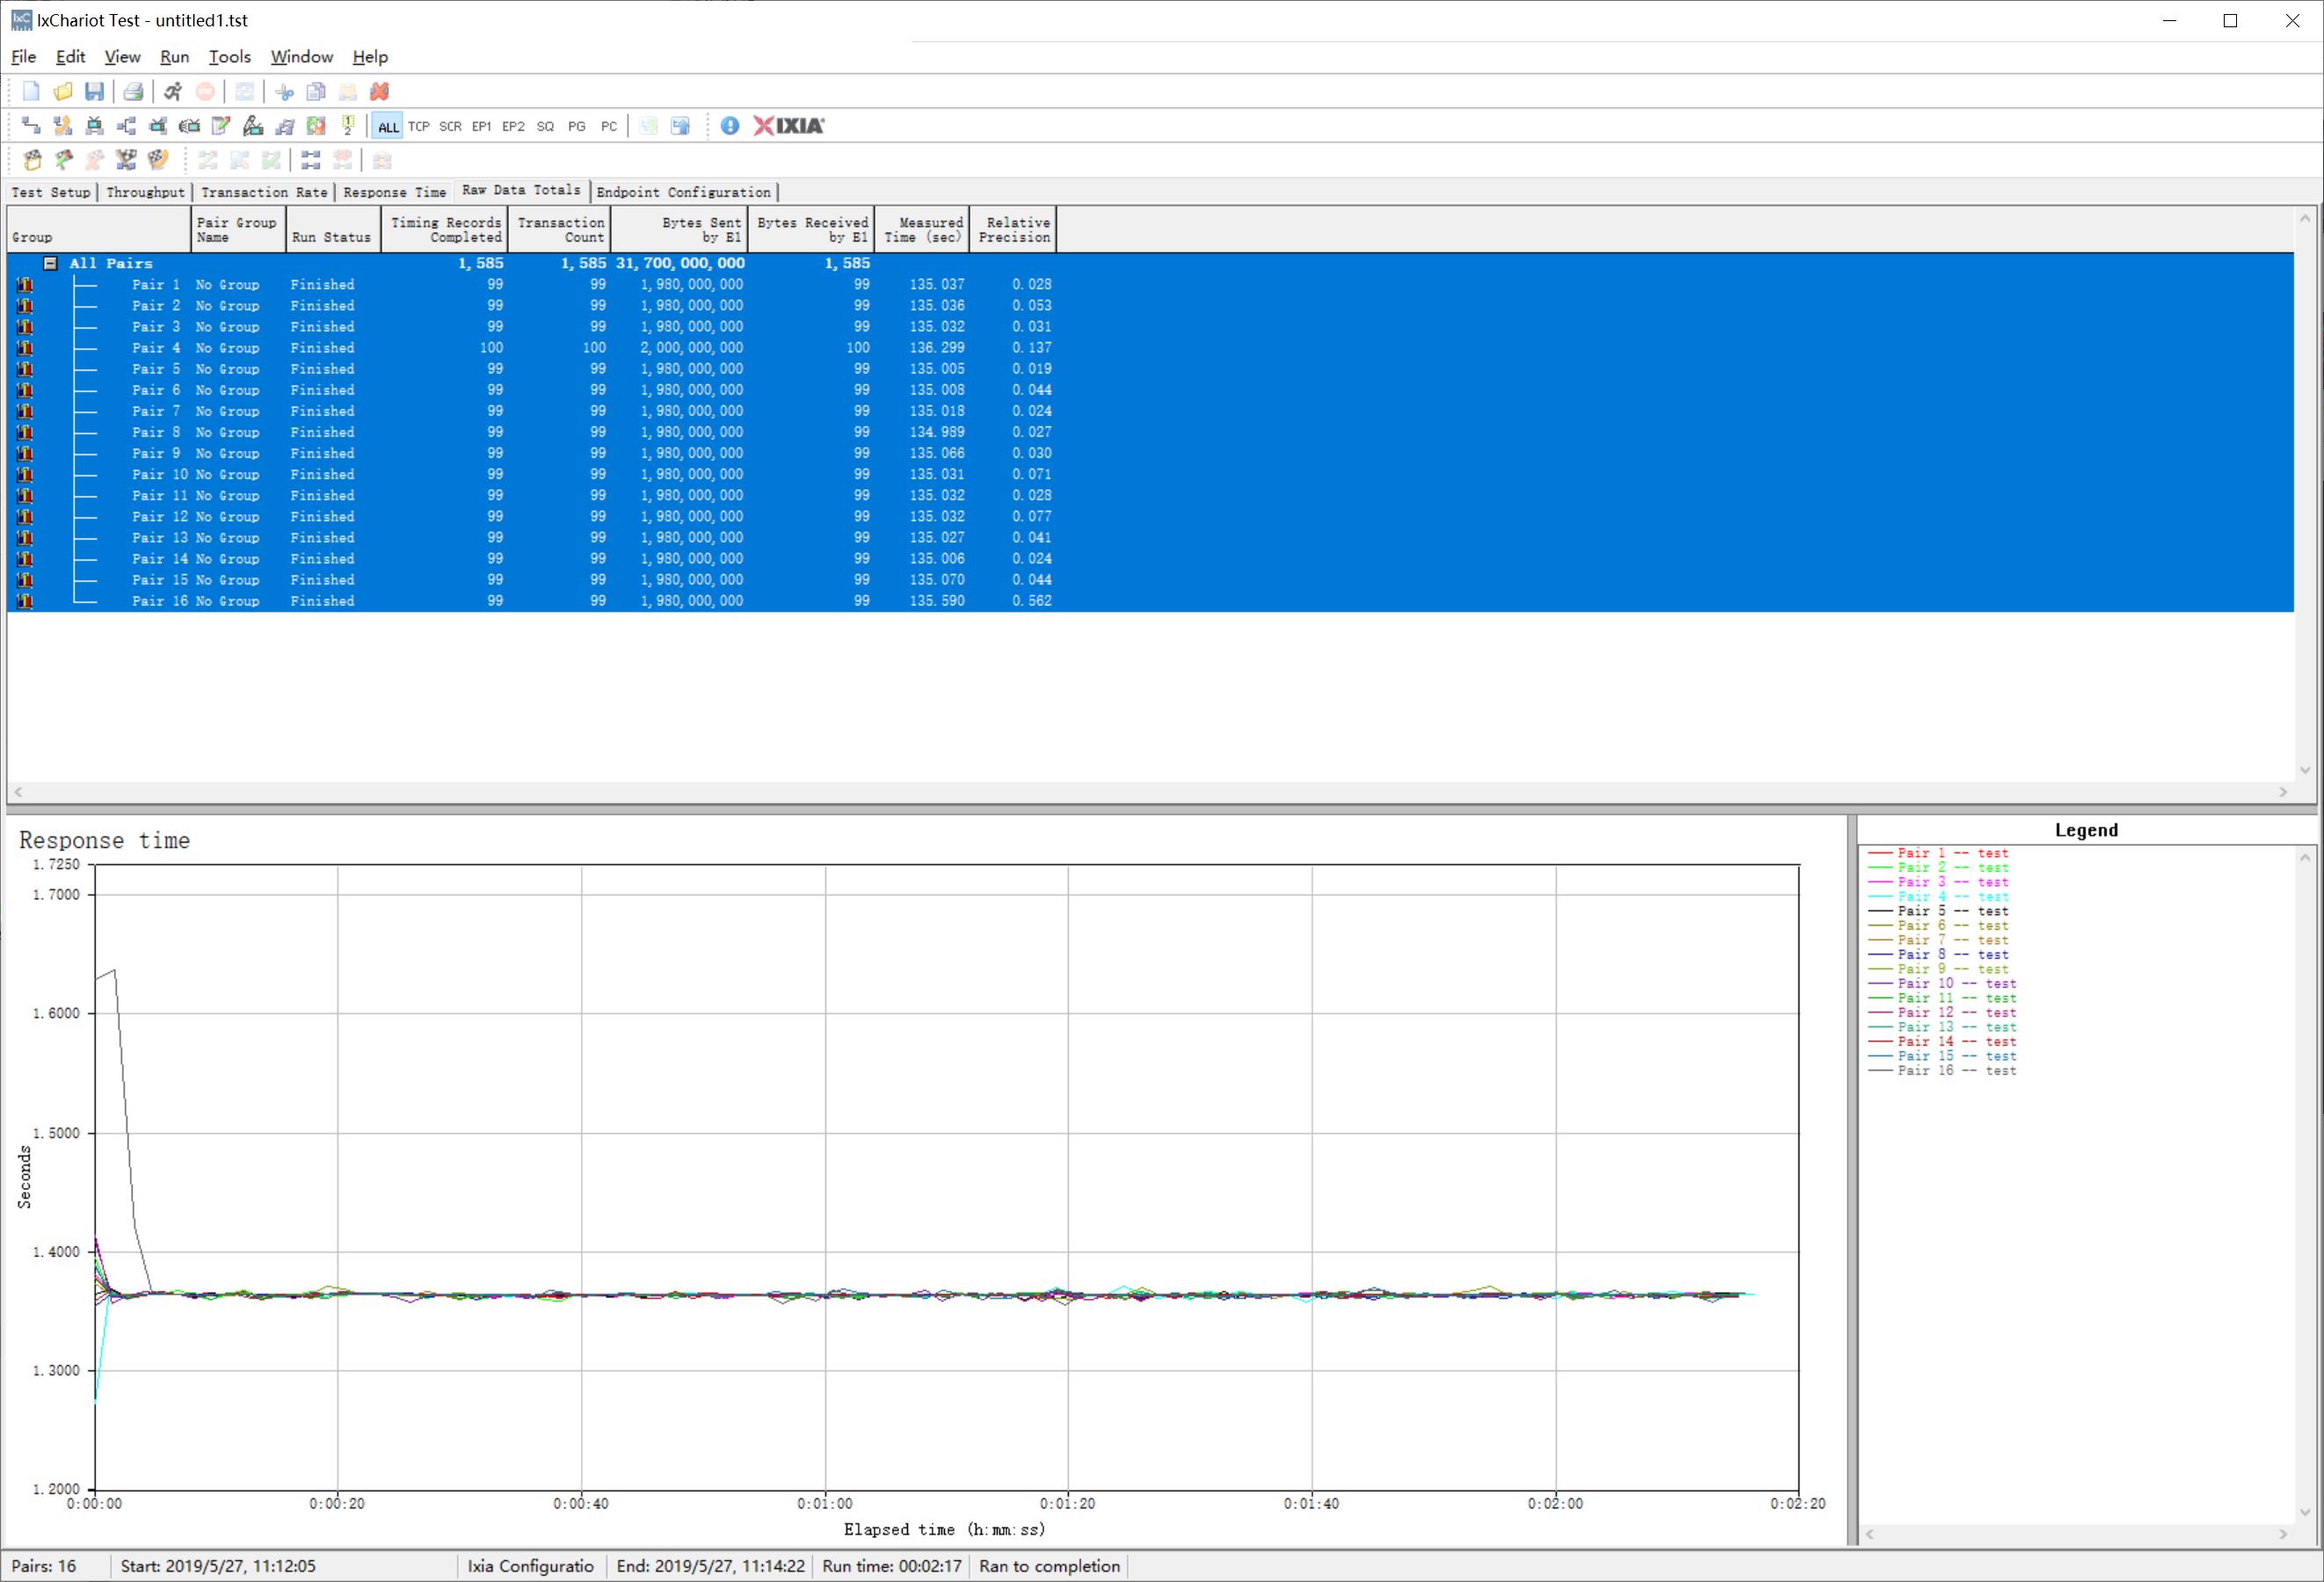This screenshot has width=2324, height=1582.
Task: Toggle the EP1 filter button
Action: (x=481, y=127)
